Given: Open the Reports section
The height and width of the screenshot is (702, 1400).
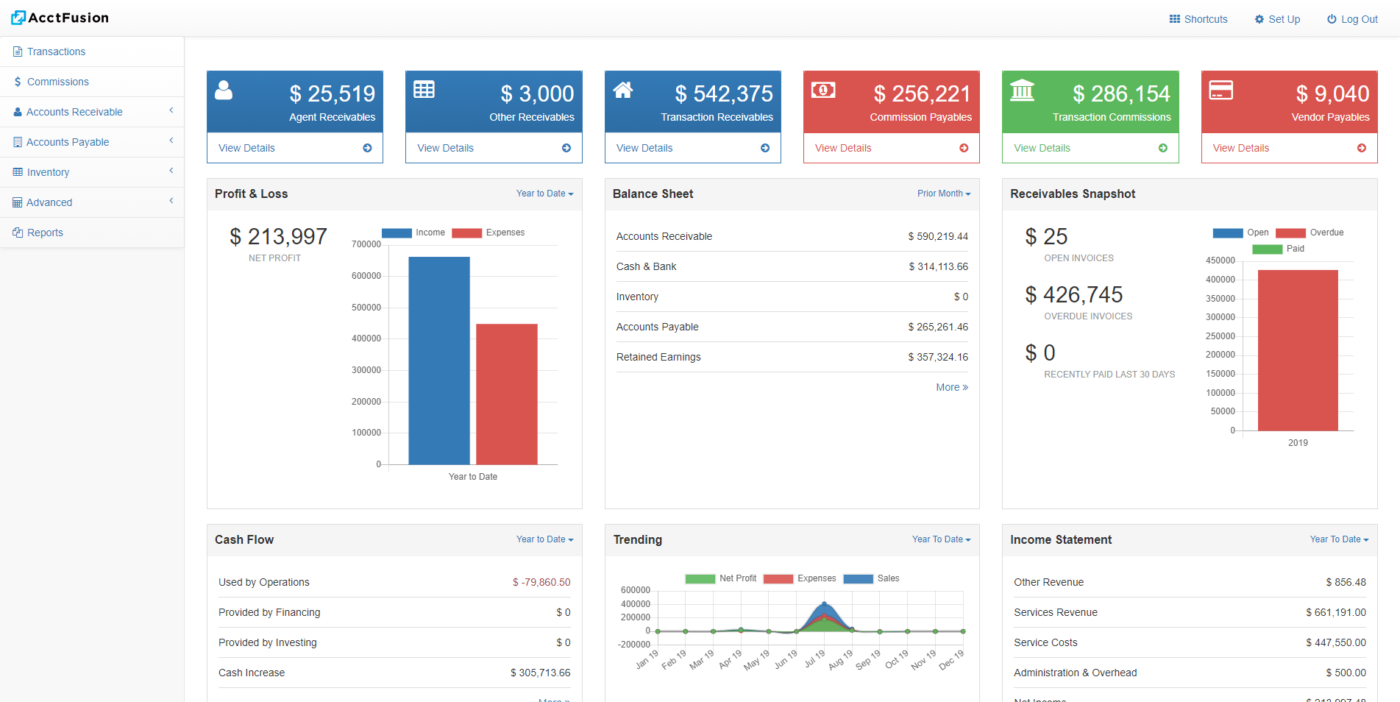Looking at the screenshot, I should pyautogui.click(x=44, y=232).
